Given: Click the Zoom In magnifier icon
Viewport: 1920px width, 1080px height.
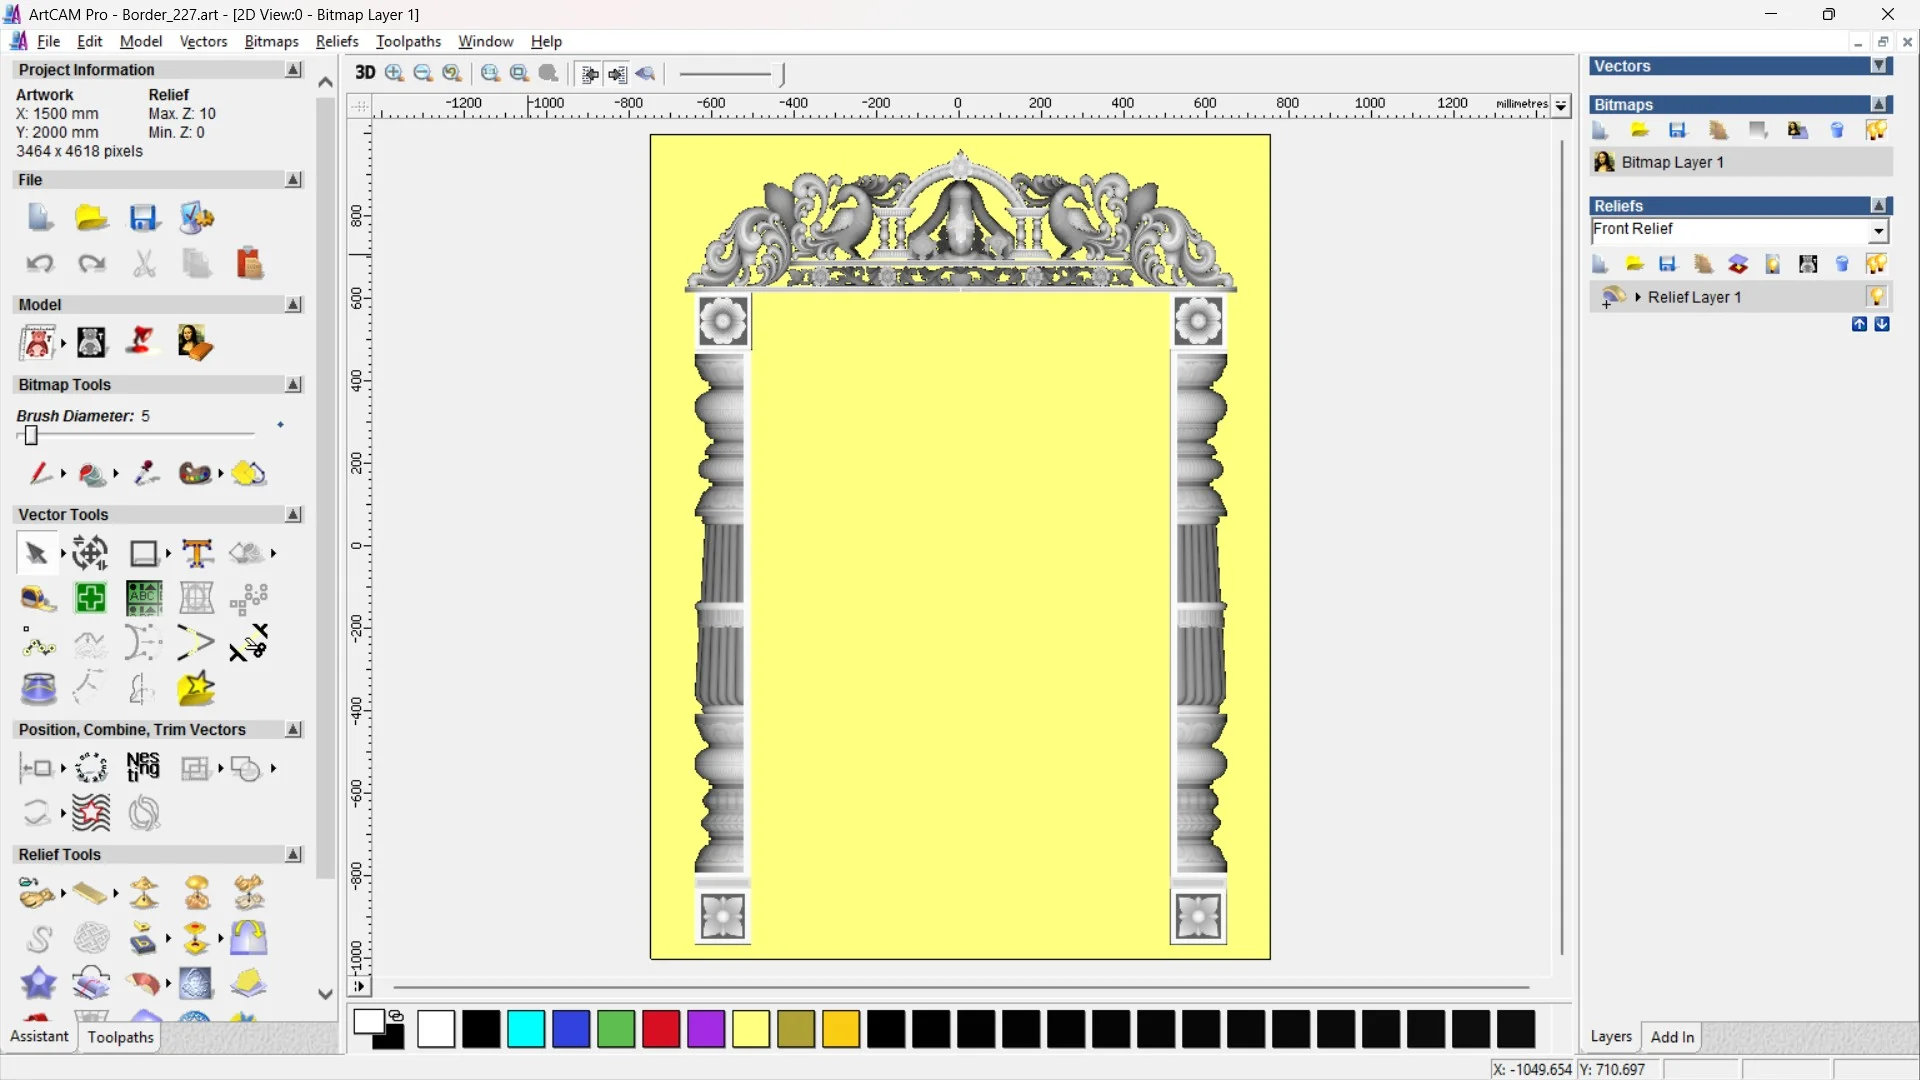Looking at the screenshot, I should click(394, 73).
